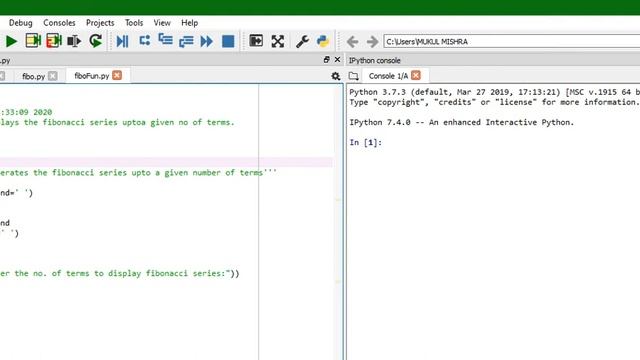Viewport: 640px width, 360px height.
Task: Start debugging with the Debug file icon
Action: point(122,41)
